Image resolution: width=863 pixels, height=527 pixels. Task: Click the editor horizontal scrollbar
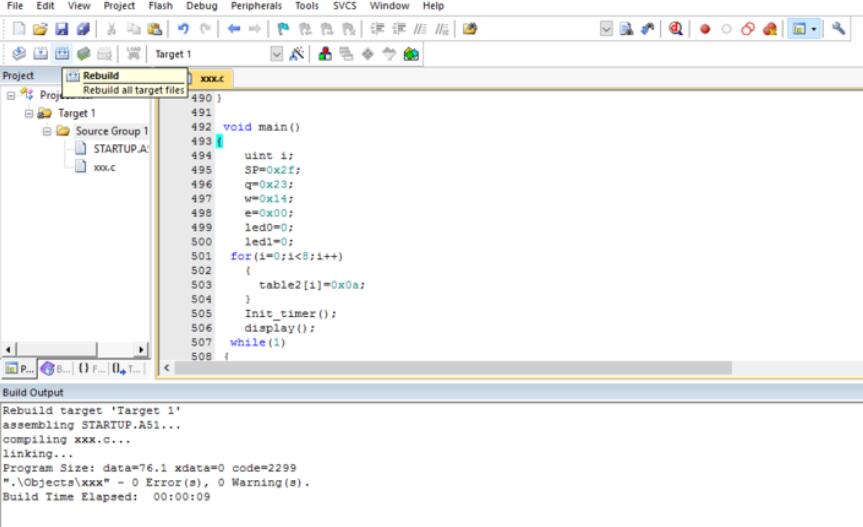tap(450, 368)
